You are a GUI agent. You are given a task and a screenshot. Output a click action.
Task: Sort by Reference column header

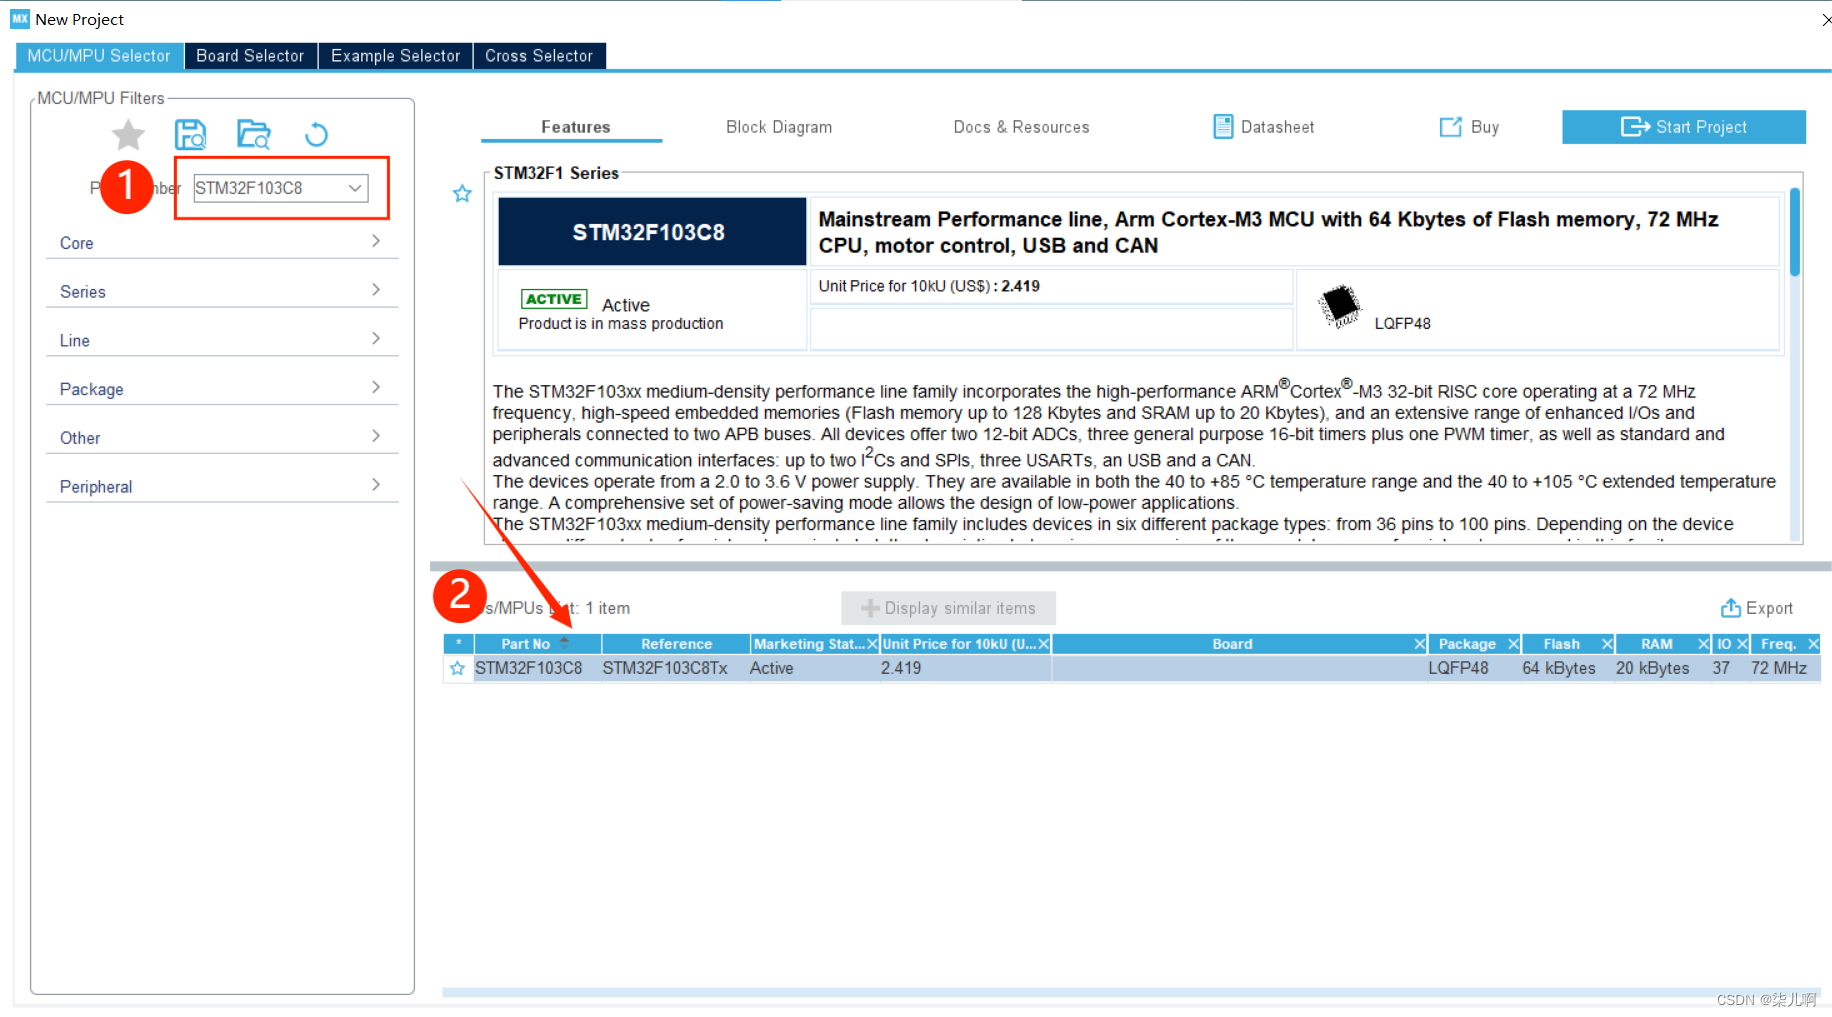coord(676,644)
